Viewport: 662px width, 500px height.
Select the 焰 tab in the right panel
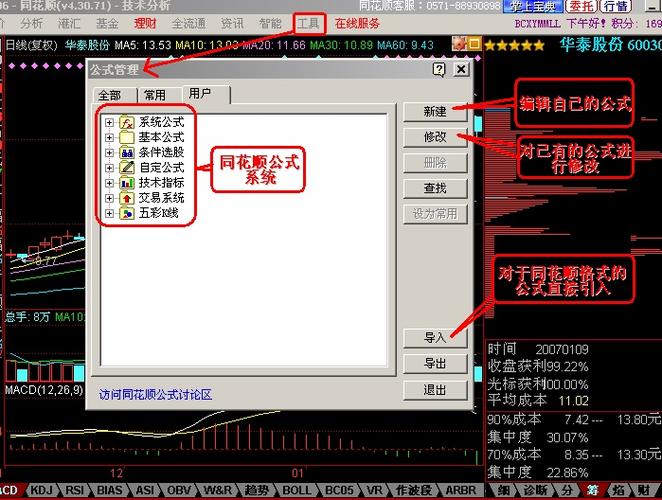(619, 490)
